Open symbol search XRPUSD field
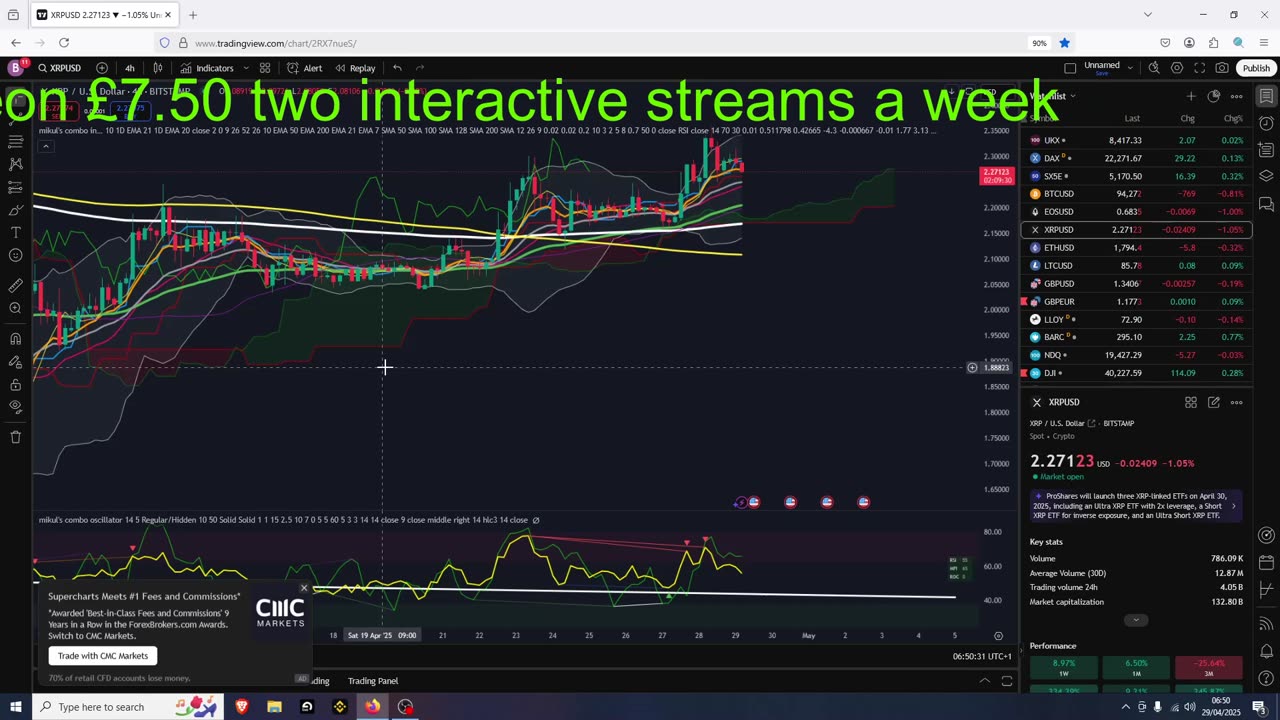 point(60,68)
